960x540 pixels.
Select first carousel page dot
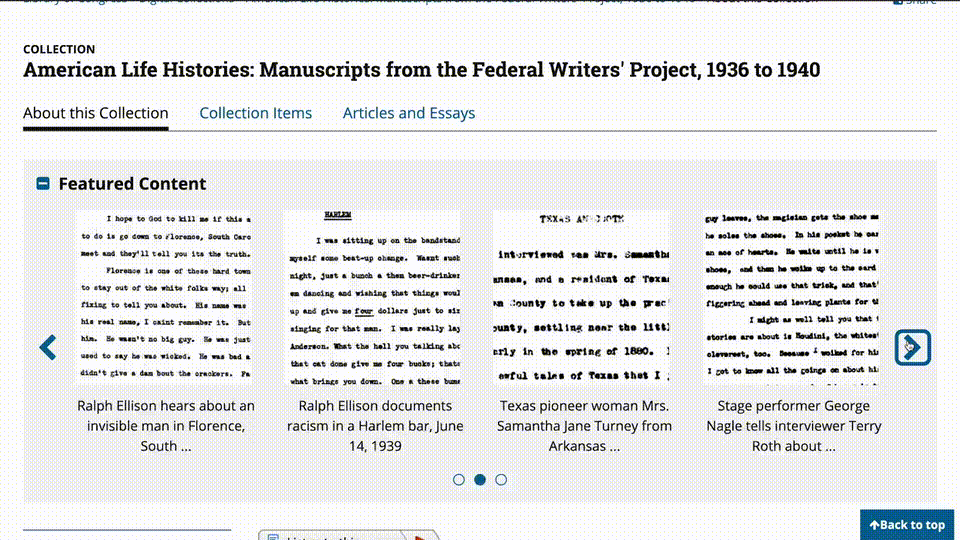point(459,479)
